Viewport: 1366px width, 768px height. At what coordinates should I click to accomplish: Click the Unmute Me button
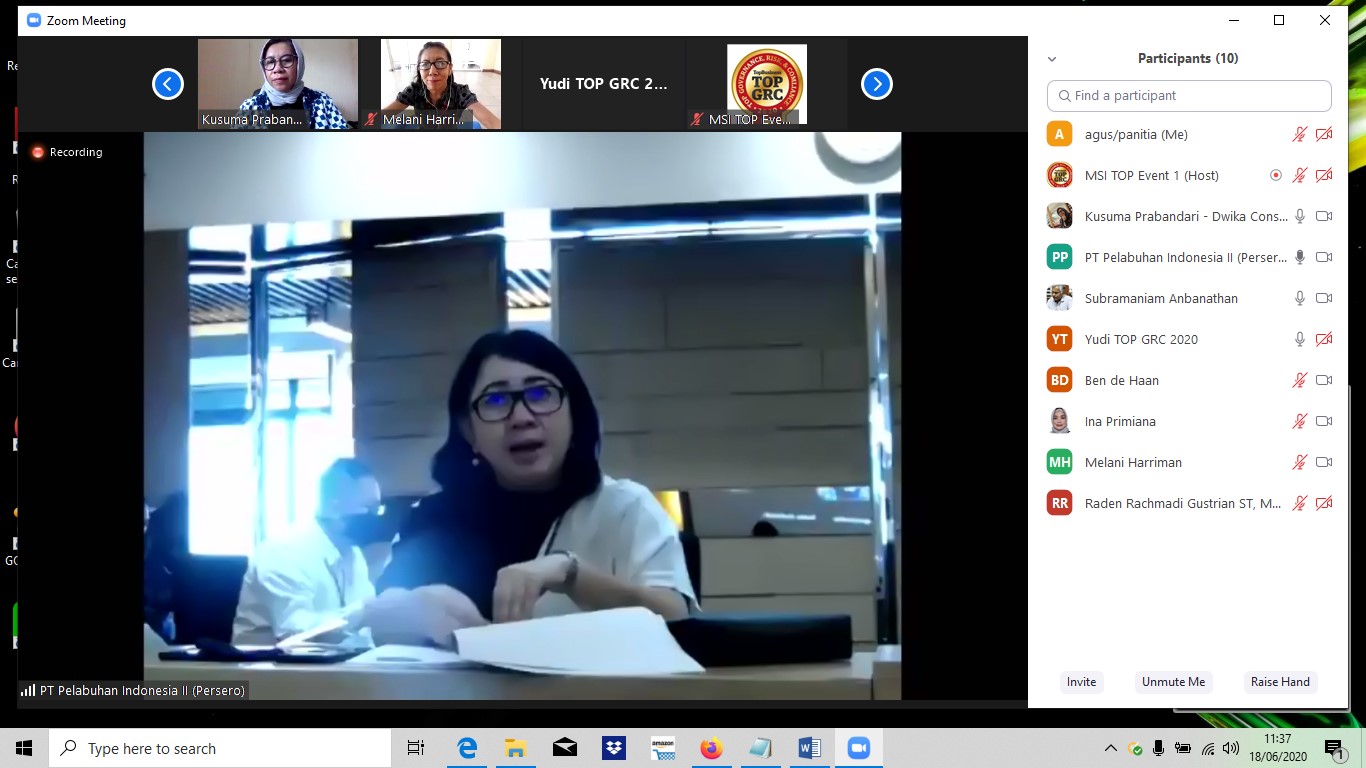pos(1173,682)
